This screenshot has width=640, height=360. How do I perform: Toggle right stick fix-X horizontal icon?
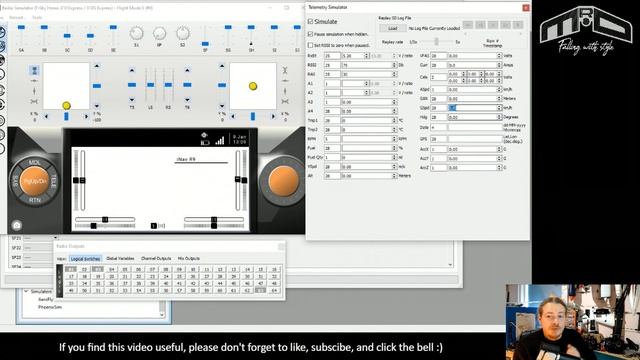pyautogui.click(x=285, y=81)
